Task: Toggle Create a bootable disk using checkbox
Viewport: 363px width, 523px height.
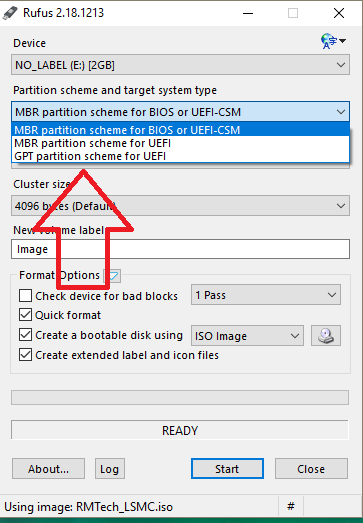Action: (x=25, y=335)
